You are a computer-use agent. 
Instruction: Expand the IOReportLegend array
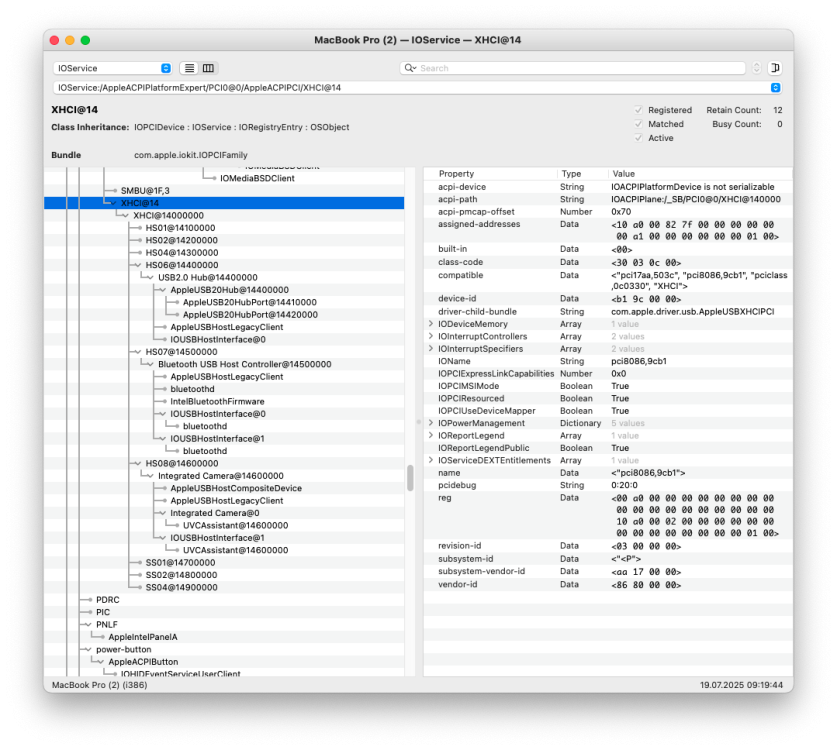tap(431, 435)
